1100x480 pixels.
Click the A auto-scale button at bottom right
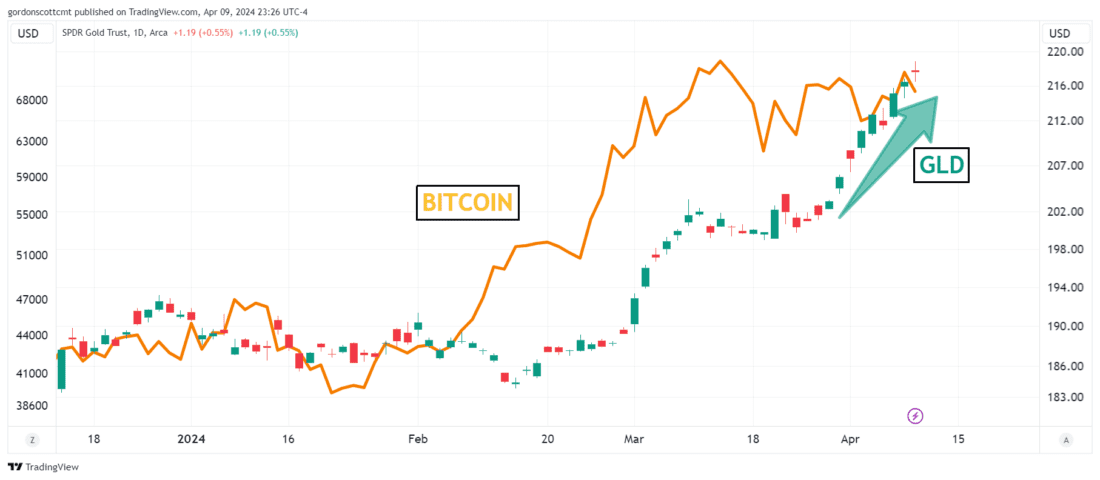pos(1066,440)
